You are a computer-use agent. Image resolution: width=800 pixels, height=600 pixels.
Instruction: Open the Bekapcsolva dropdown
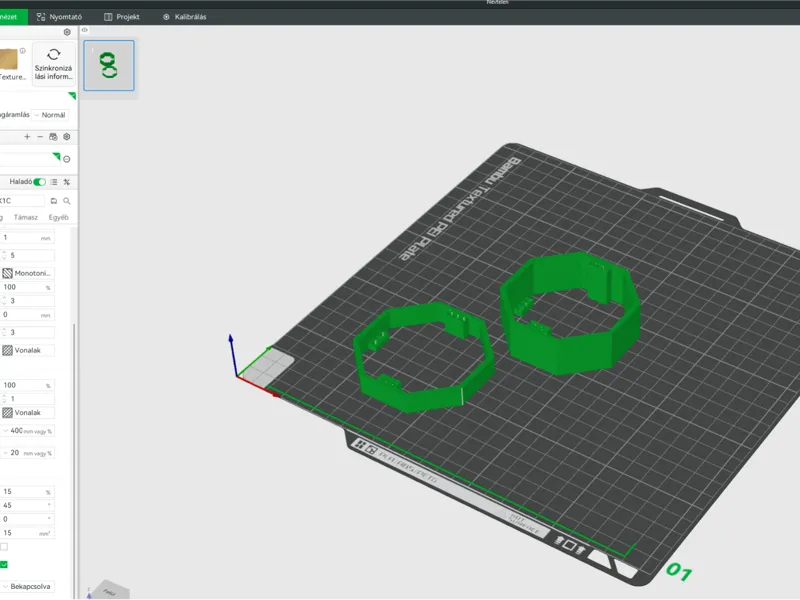click(x=28, y=587)
